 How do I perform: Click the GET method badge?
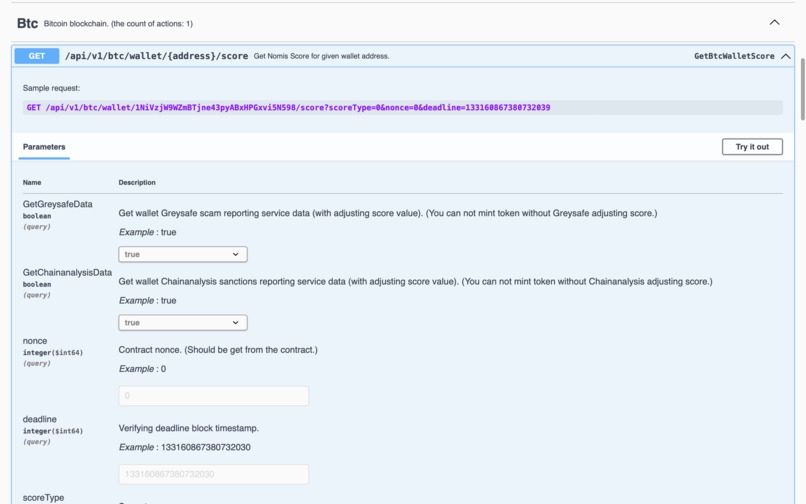click(36, 56)
